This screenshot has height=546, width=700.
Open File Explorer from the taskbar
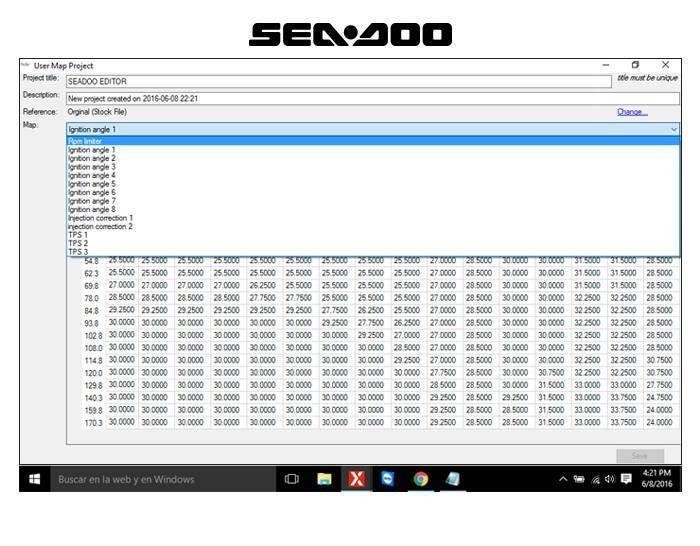[x=324, y=479]
